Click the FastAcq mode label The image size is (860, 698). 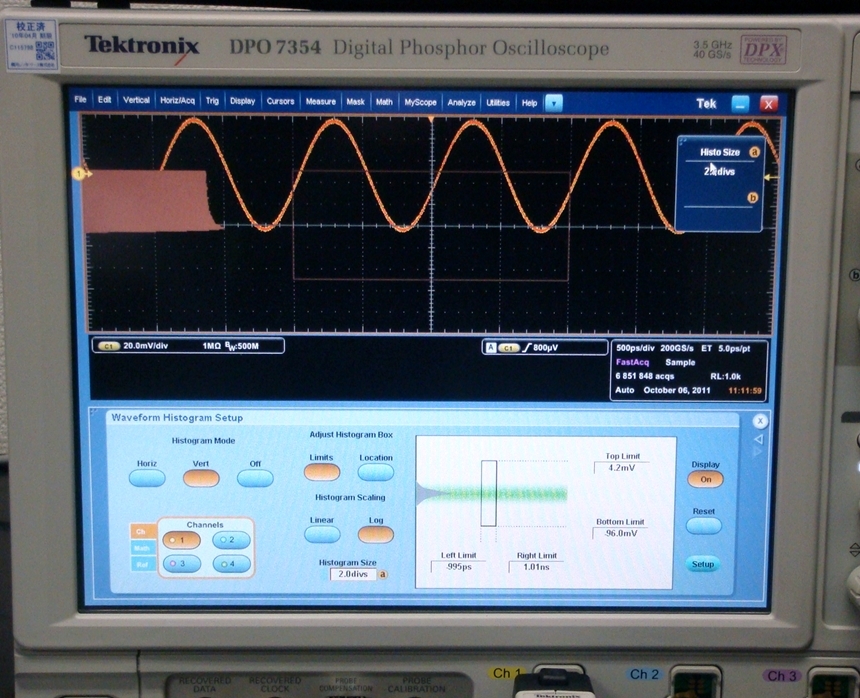pyautogui.click(x=632, y=362)
